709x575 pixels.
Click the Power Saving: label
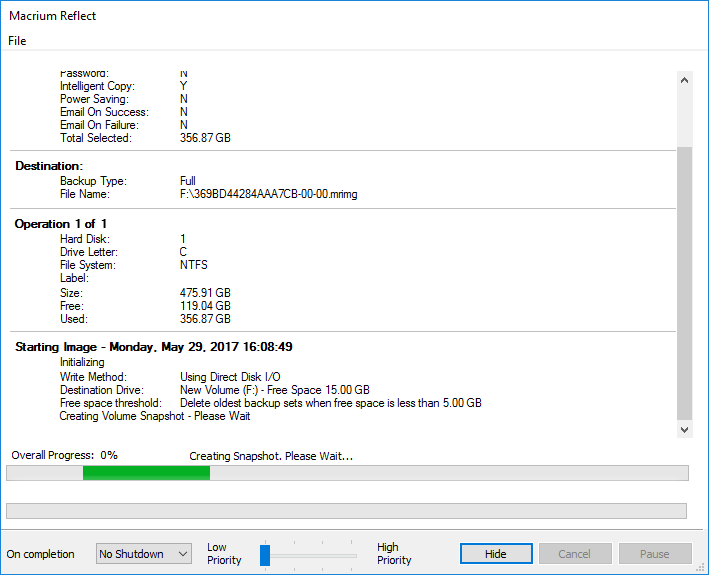94,99
